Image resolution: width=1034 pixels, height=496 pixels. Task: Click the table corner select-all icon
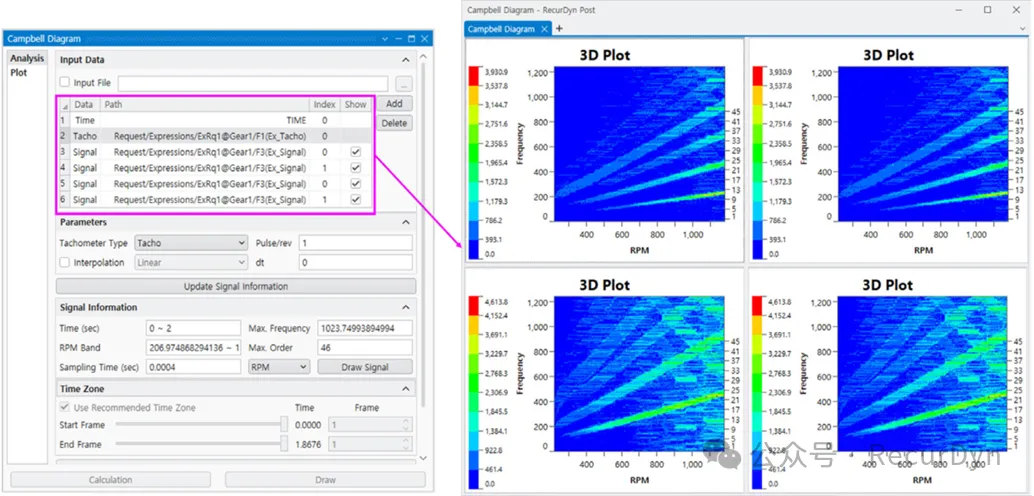tap(64, 104)
